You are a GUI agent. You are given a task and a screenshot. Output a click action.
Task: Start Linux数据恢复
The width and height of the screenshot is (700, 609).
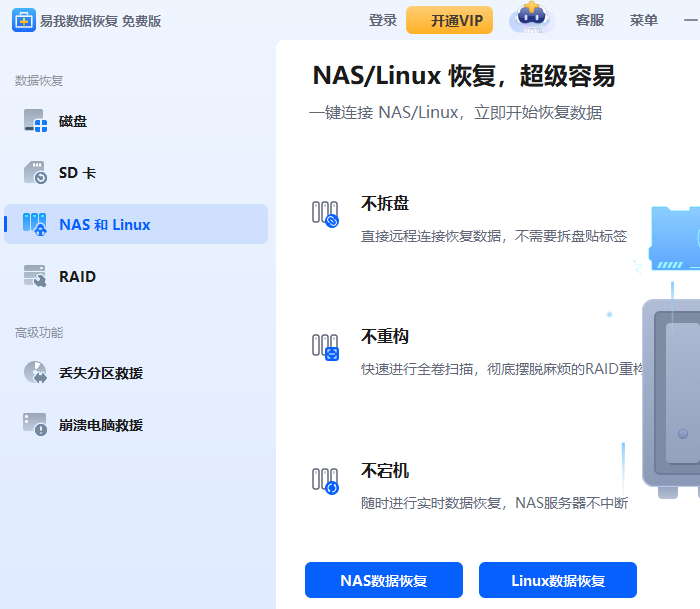558,580
